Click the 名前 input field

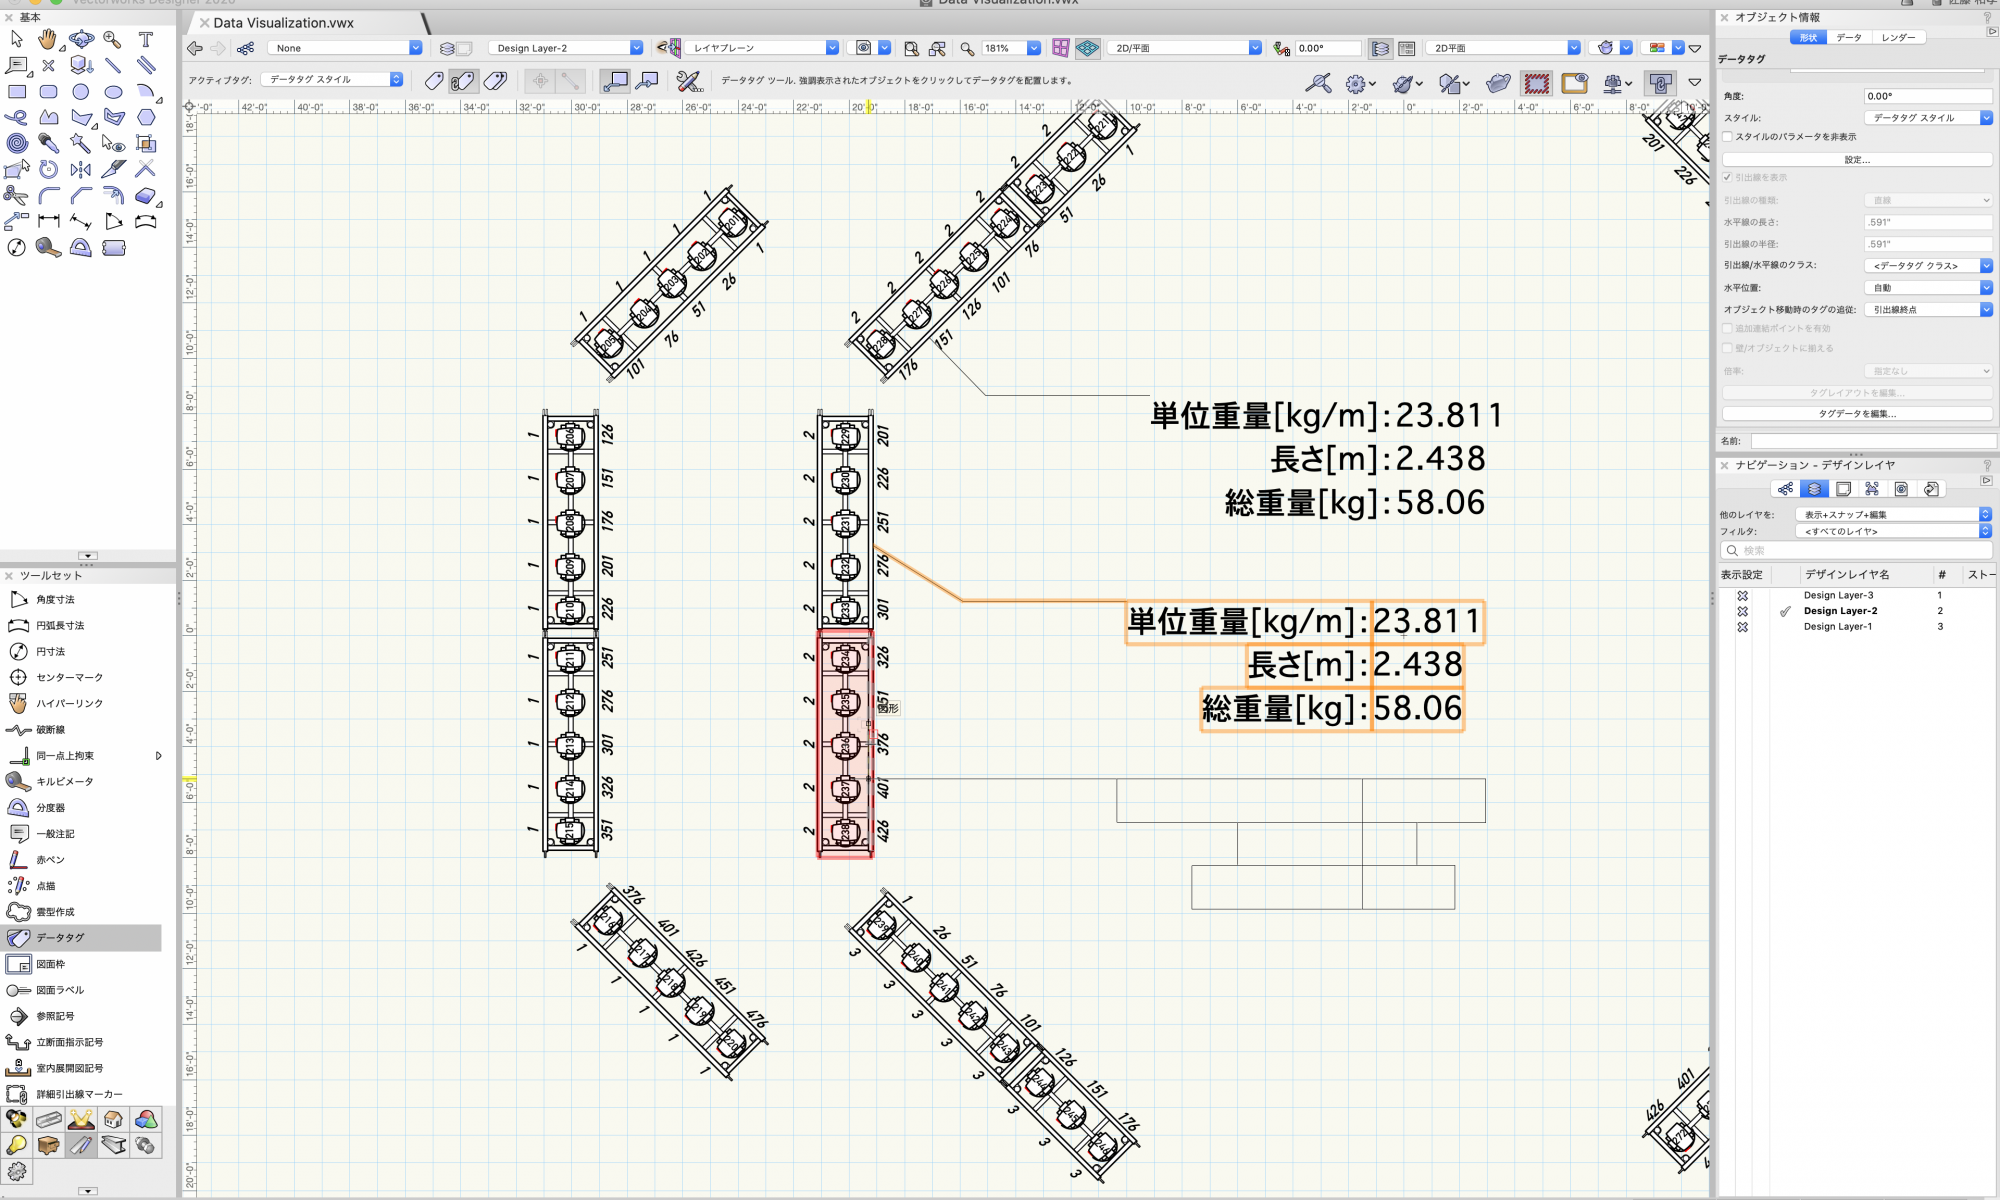click(1872, 441)
